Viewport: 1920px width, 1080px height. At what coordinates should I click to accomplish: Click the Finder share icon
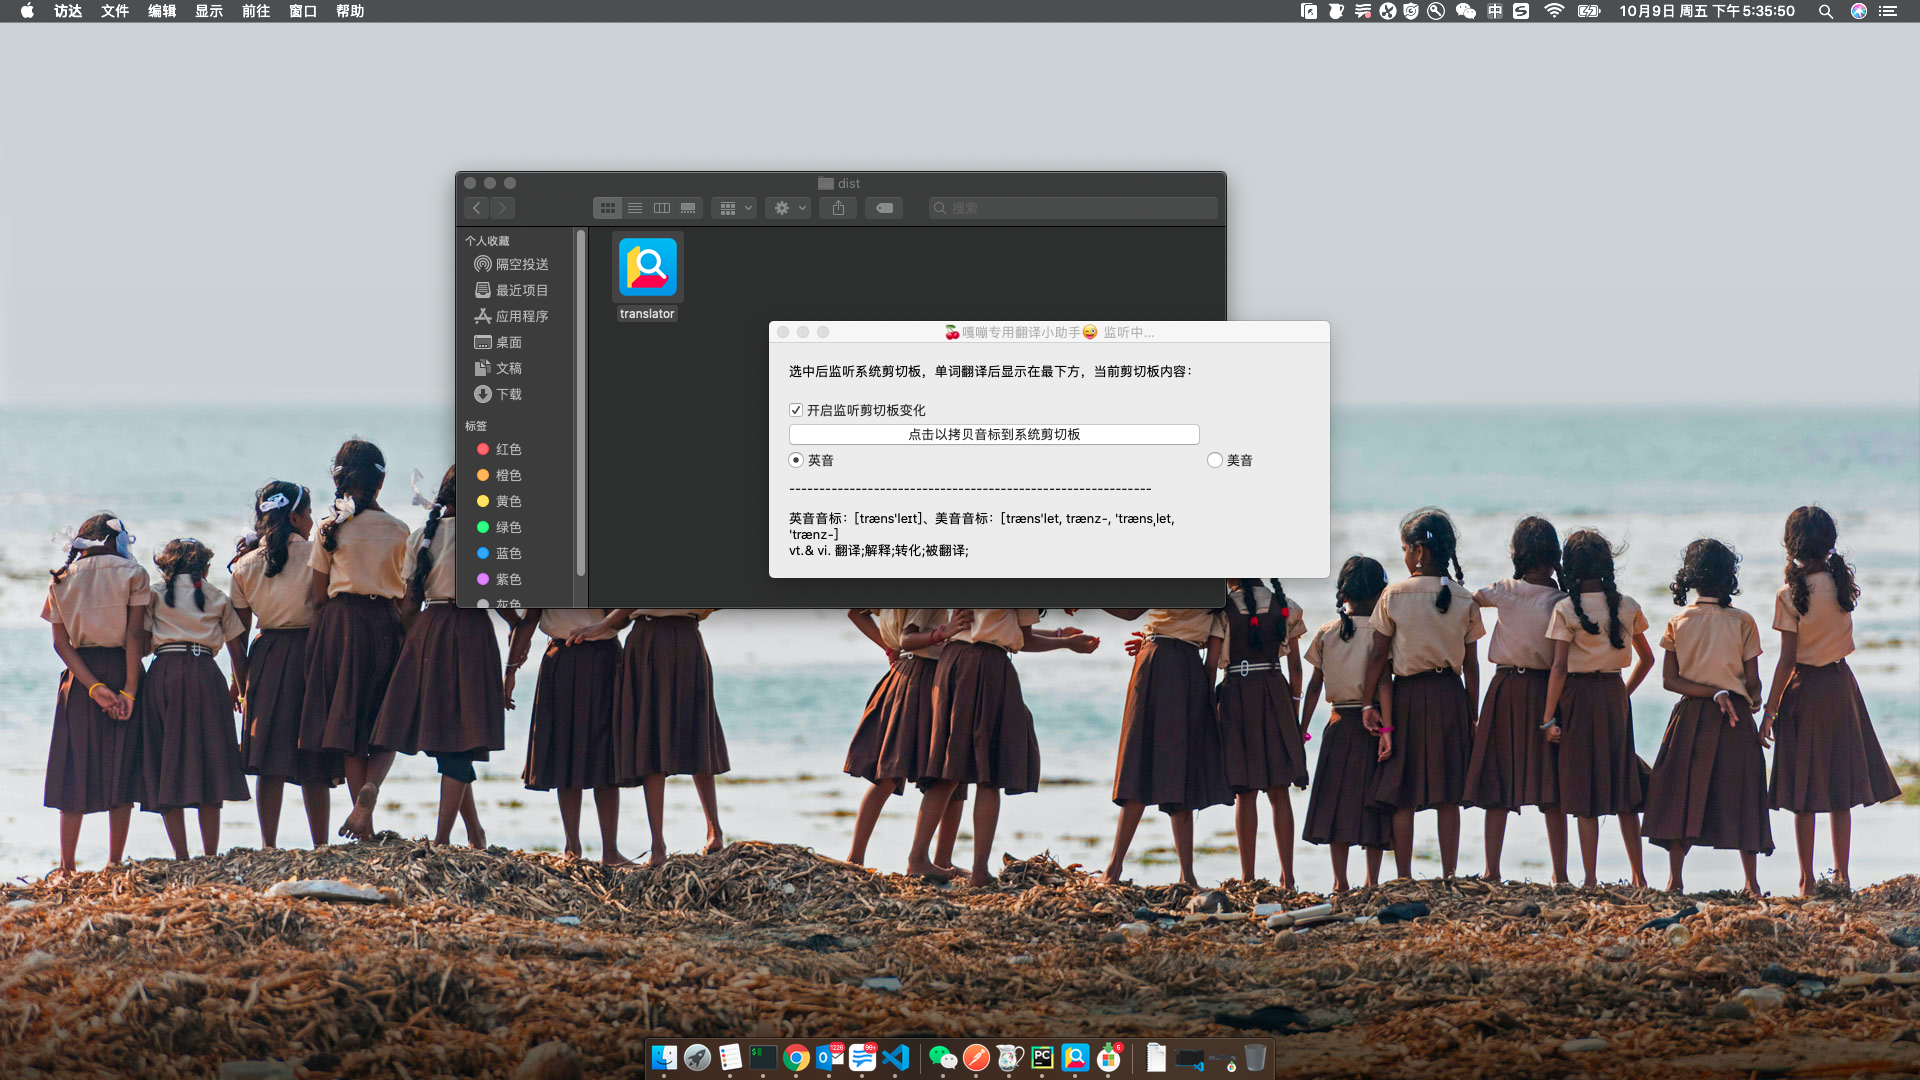click(838, 208)
